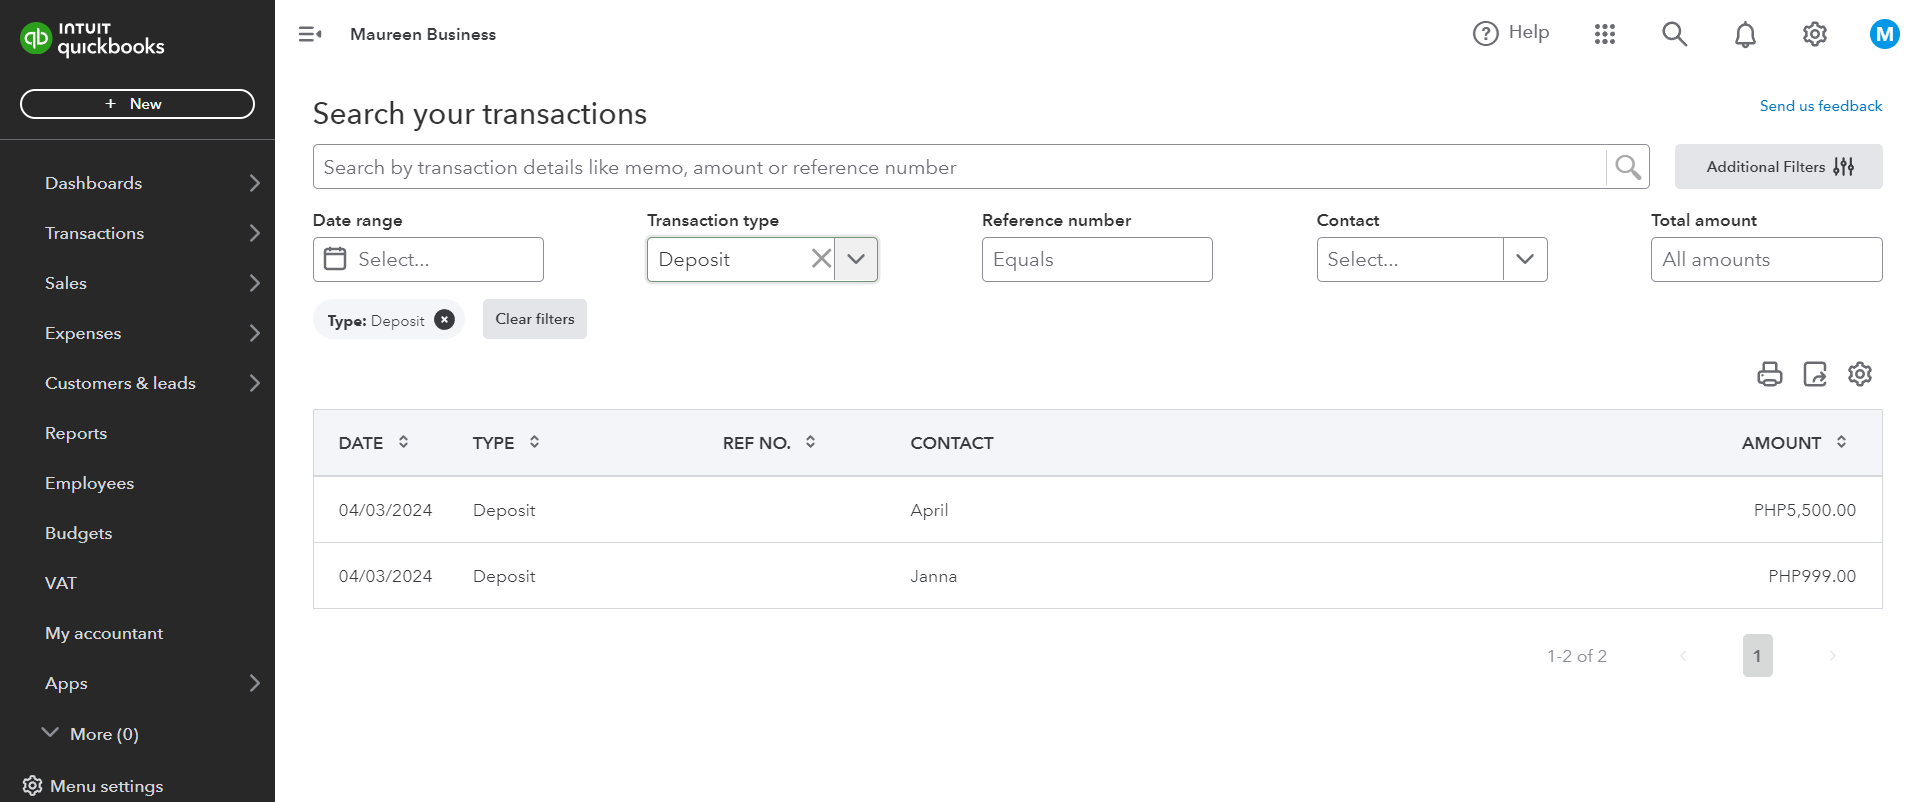
Task: Remove the Type: Deposit filter chip
Action: click(445, 320)
